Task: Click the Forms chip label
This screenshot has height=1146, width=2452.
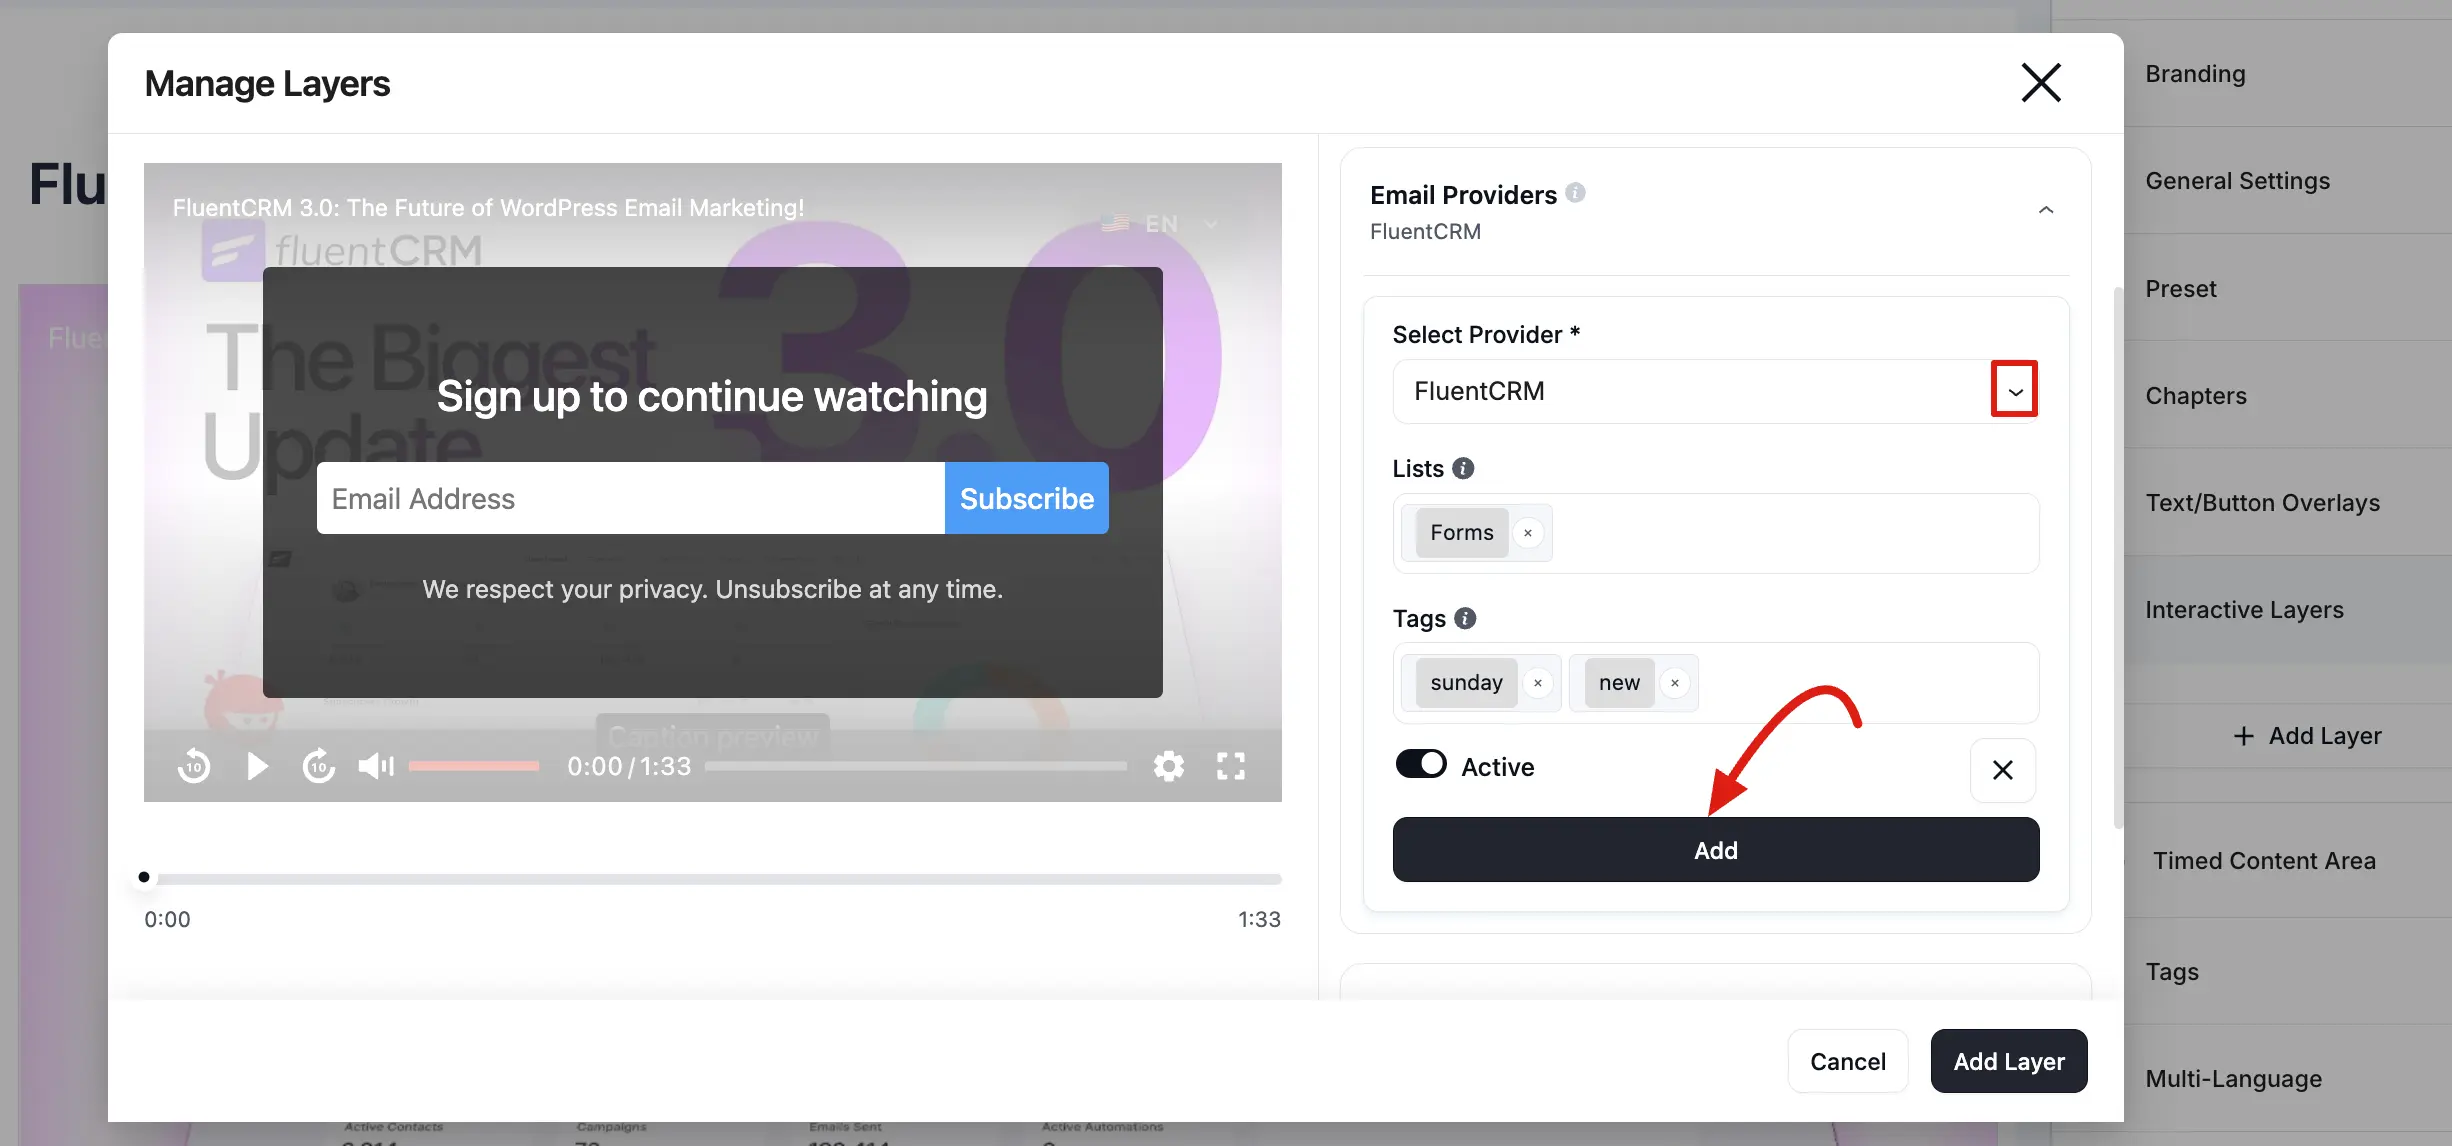Action: coord(1461,533)
